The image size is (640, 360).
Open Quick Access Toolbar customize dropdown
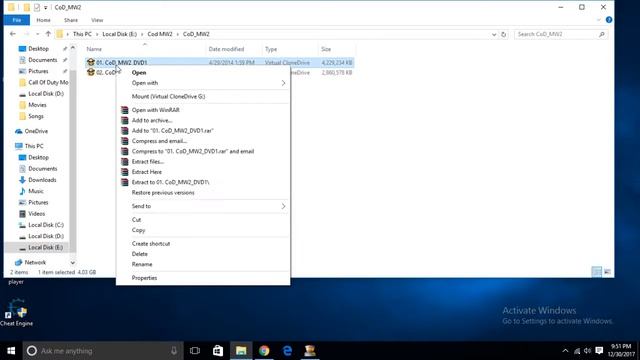pyautogui.click(x=46, y=7)
